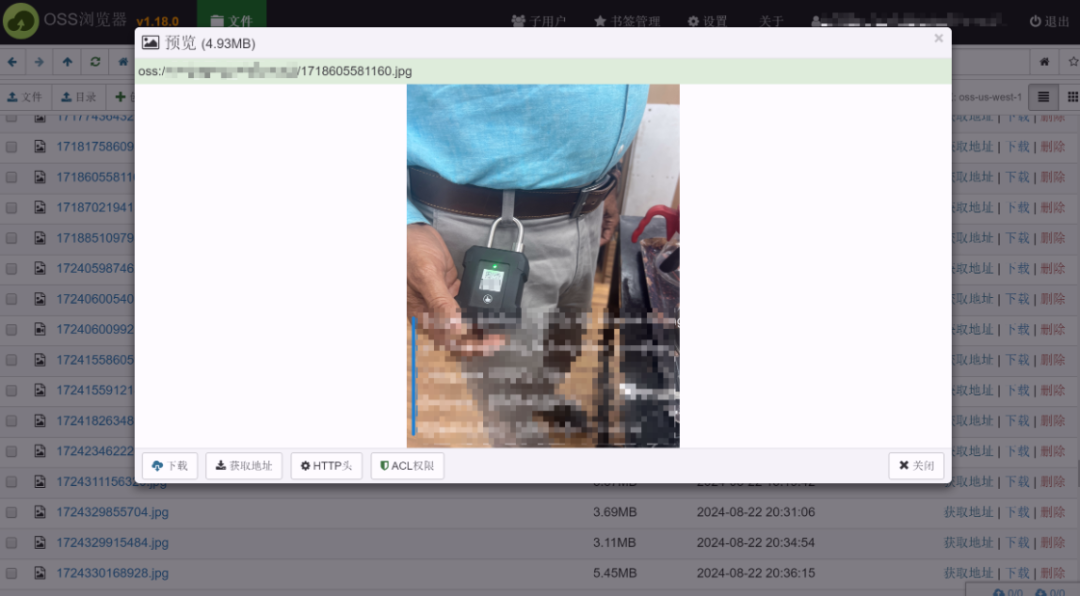This screenshot has height=596, width=1080.
Task: Click the 下载 download button in preview
Action: coord(169,466)
